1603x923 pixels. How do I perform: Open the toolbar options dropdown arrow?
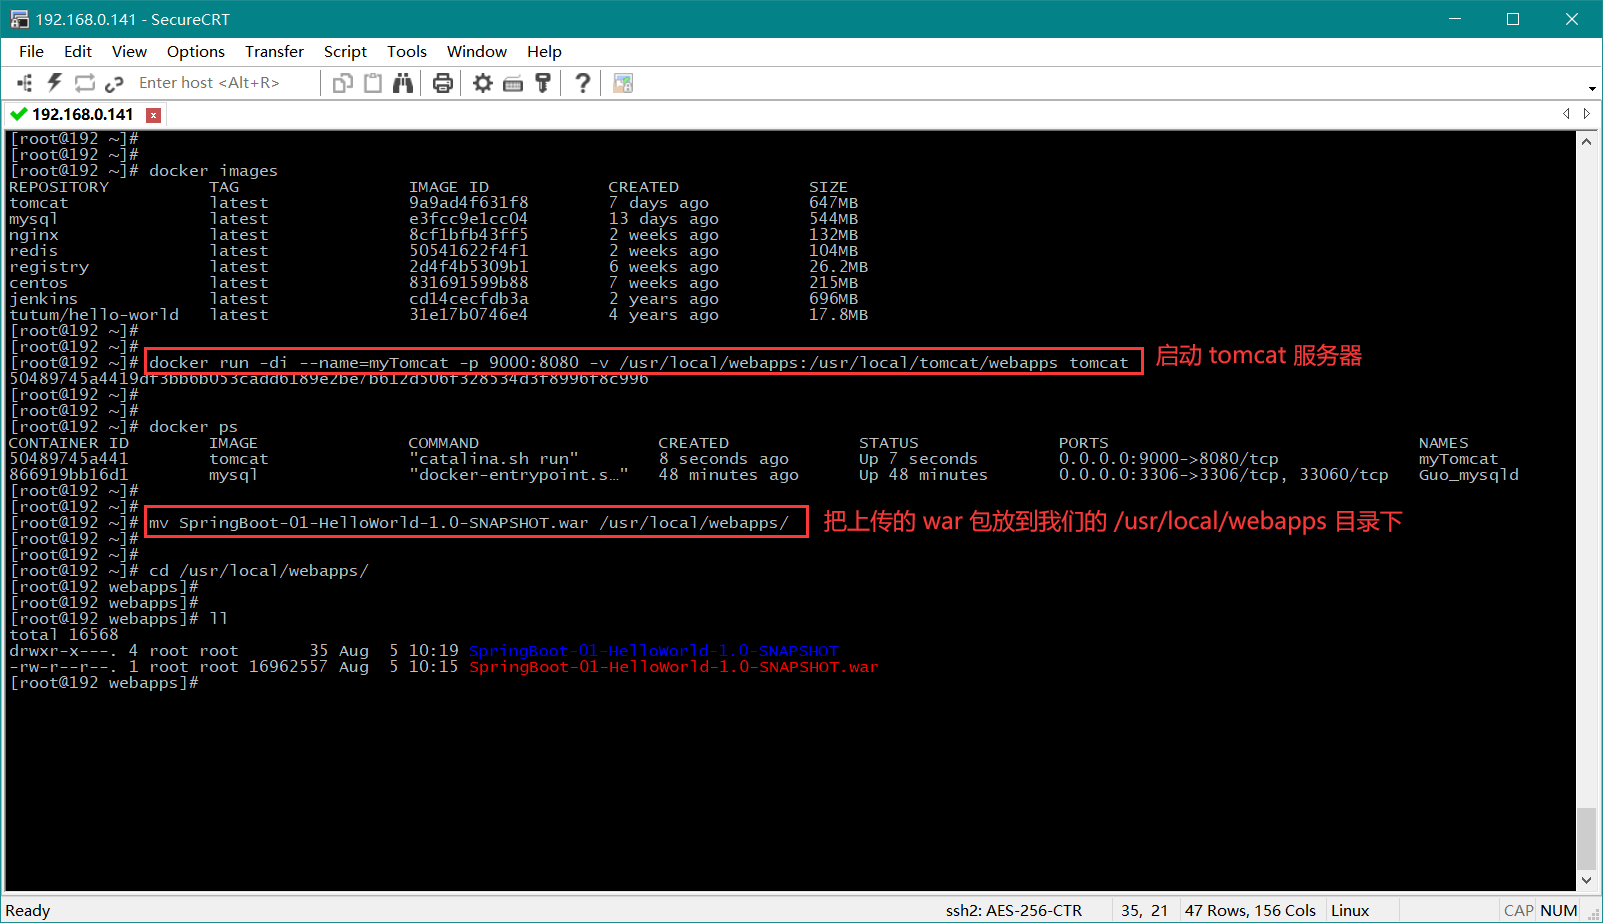1592,88
